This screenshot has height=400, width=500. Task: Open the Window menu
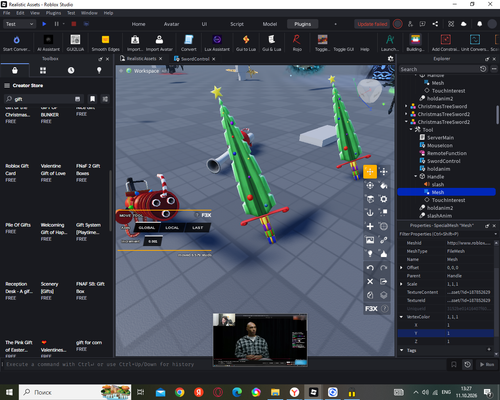pos(89,13)
